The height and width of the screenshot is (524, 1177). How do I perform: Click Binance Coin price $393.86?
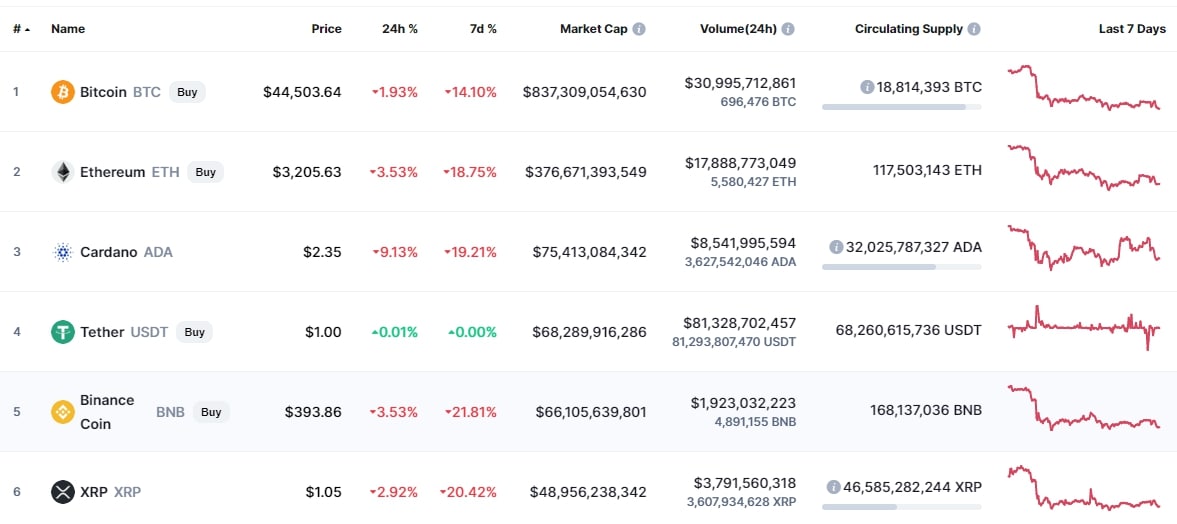click(314, 412)
